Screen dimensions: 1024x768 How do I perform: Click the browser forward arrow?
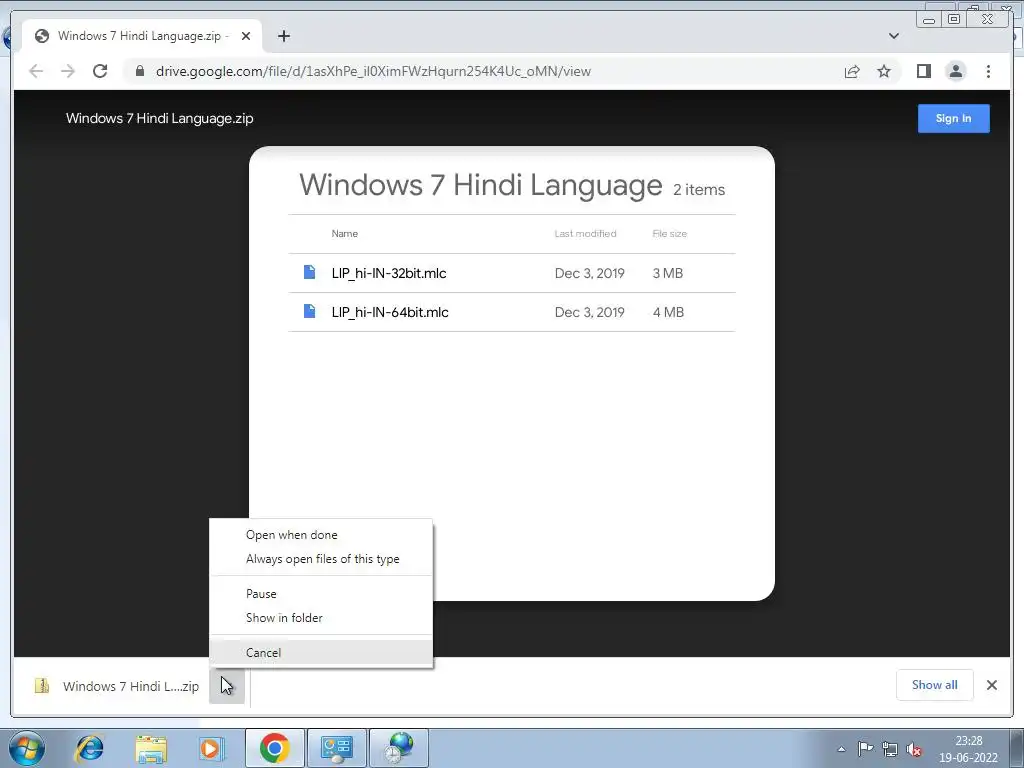[68, 71]
